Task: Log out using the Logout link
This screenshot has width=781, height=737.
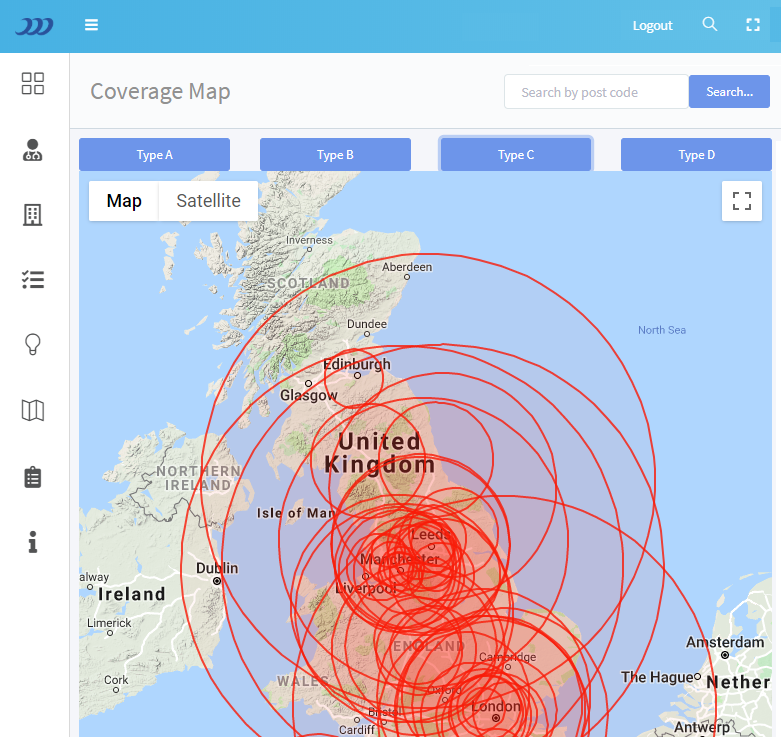Action: 652,25
